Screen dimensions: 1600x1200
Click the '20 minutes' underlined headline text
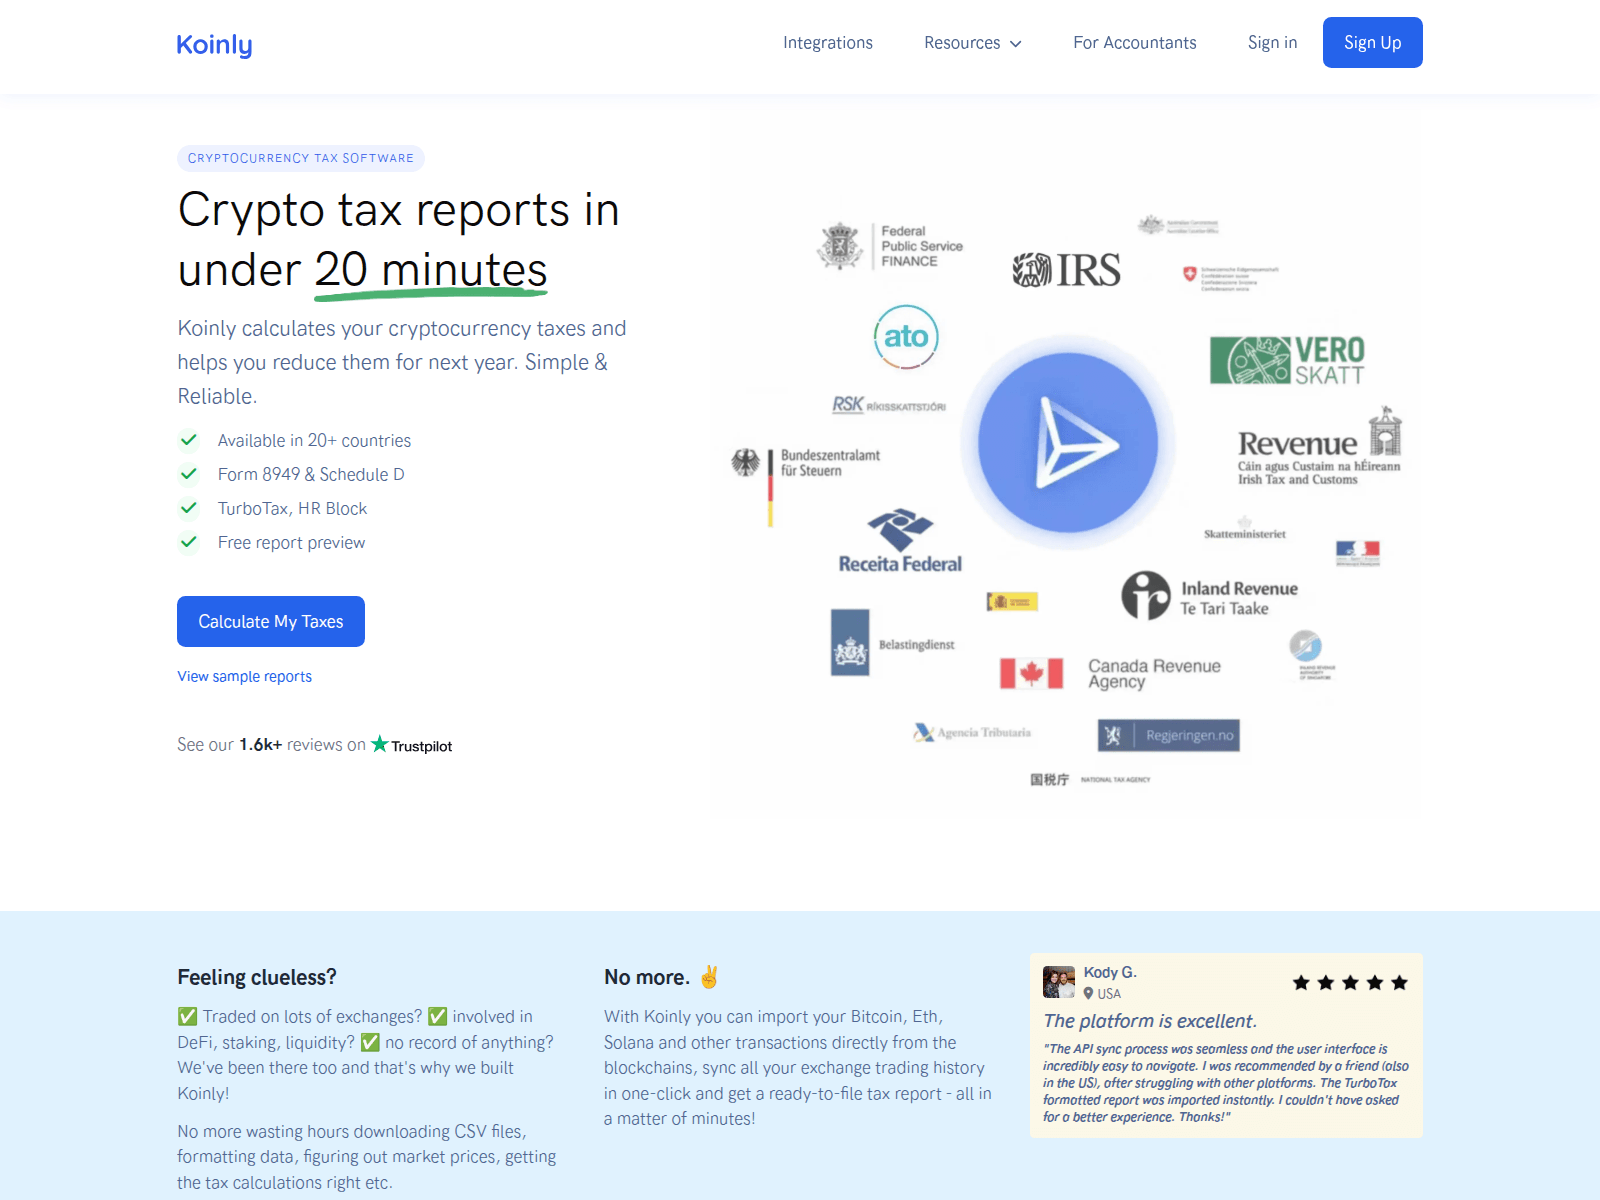[431, 271]
